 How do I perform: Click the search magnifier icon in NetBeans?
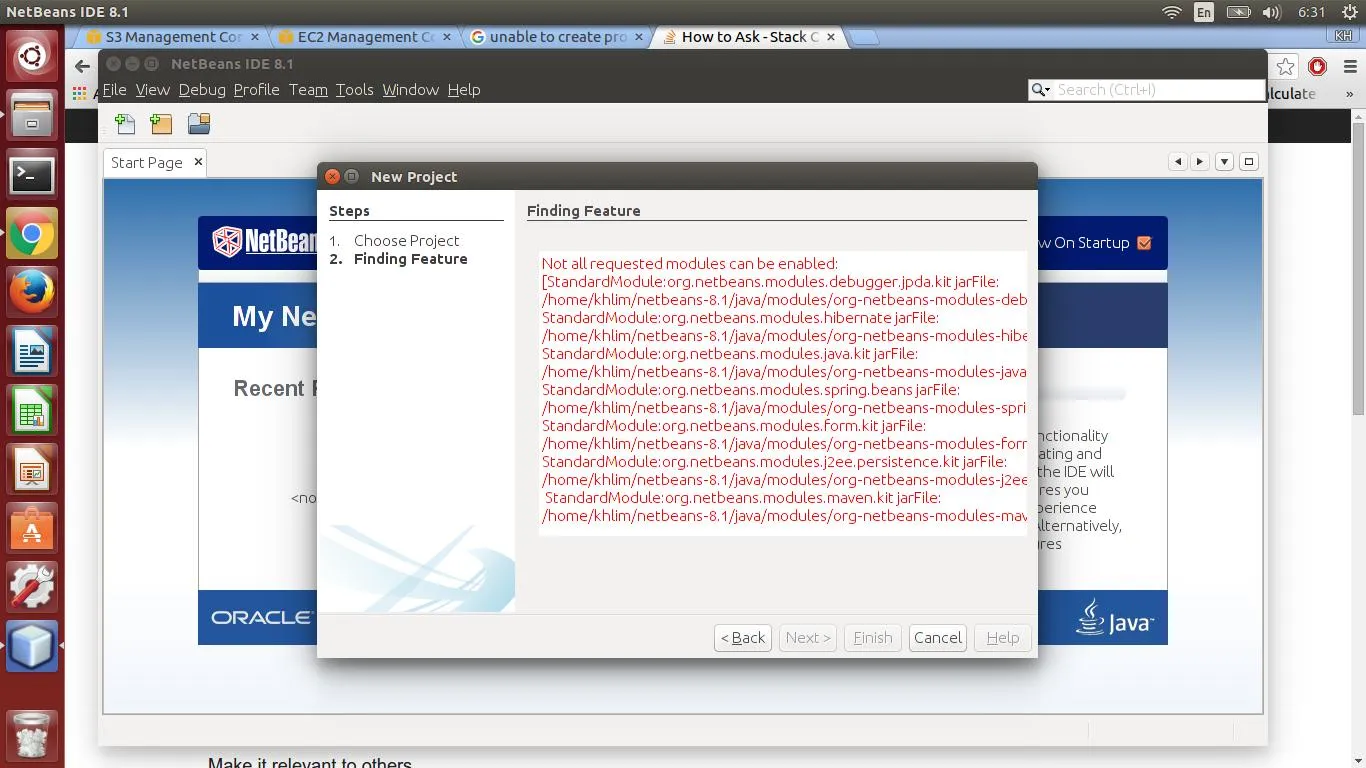coord(1041,90)
